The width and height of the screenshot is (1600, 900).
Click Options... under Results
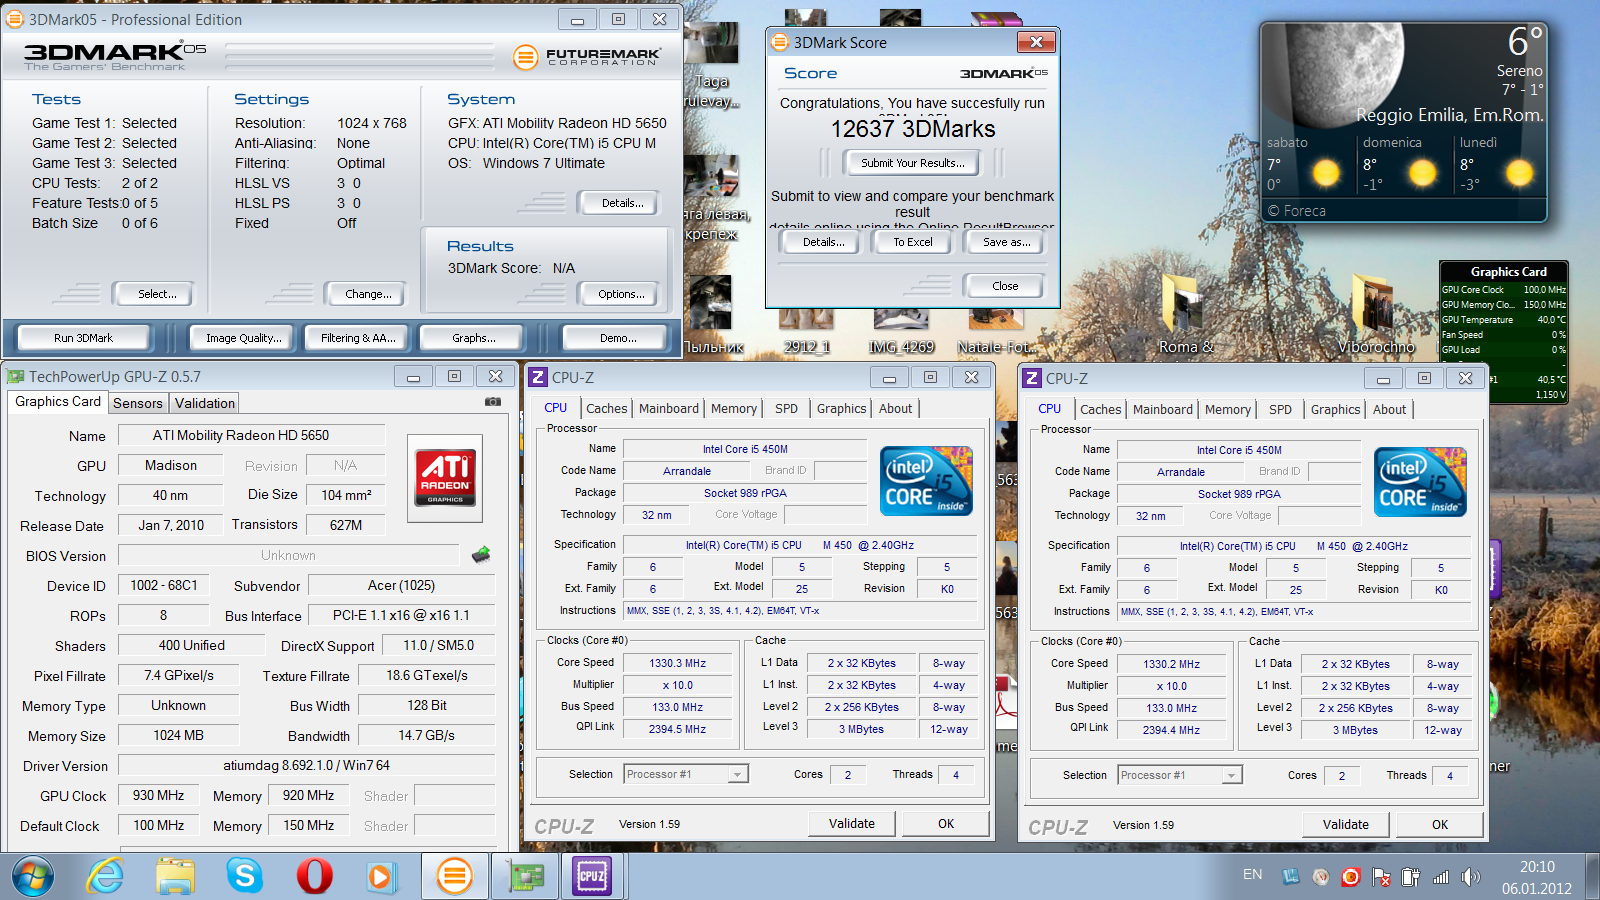621,294
